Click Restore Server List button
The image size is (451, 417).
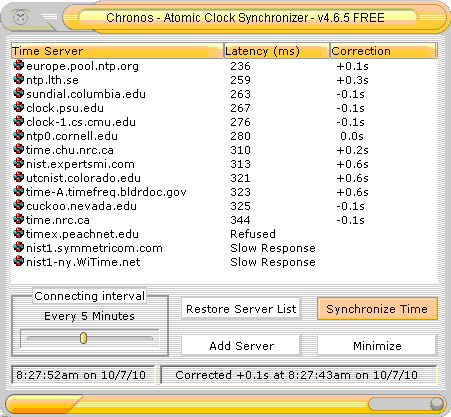tap(241, 309)
